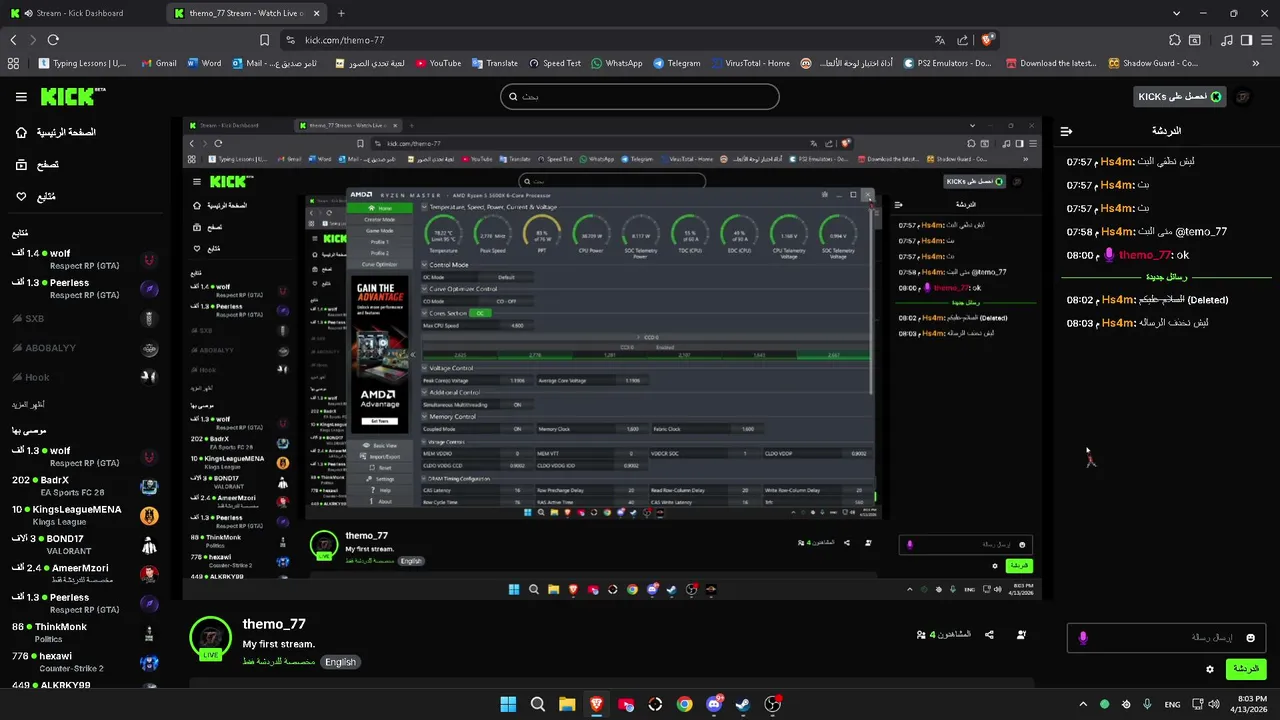The height and width of the screenshot is (720, 1280).
Task: Switch to the 'Stream - Kick Dashboard' tab
Action: pos(81,13)
